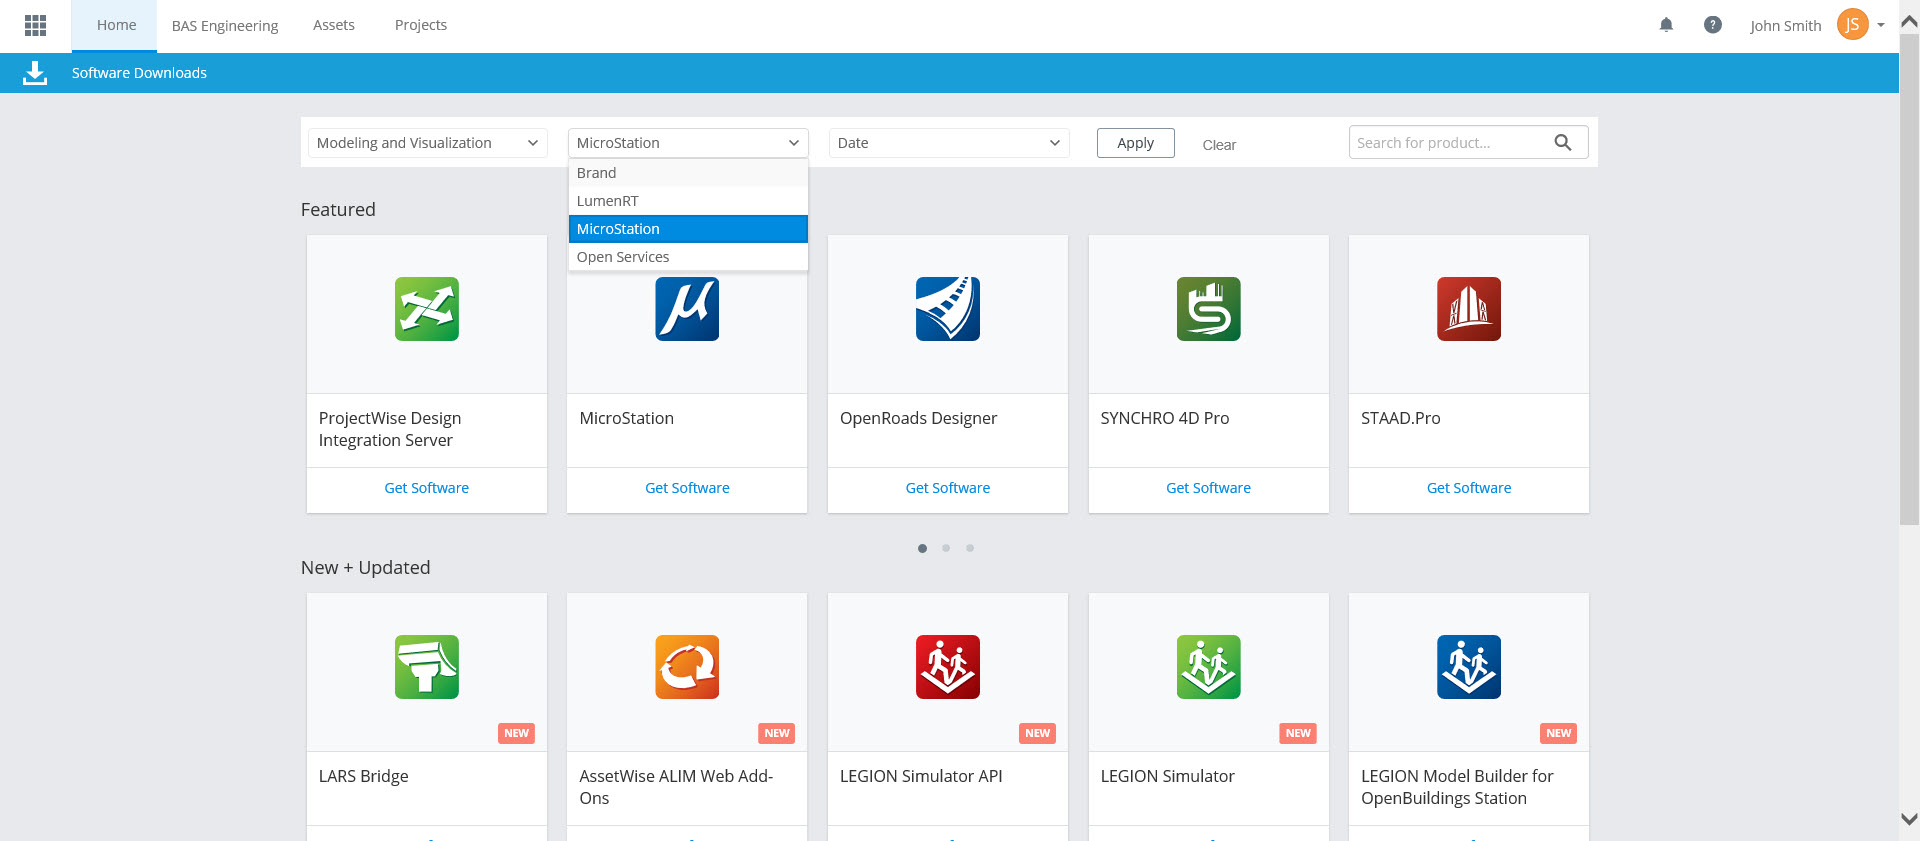This screenshot has height=841, width=1920.
Task: Switch to the Home tab
Action: [x=116, y=25]
